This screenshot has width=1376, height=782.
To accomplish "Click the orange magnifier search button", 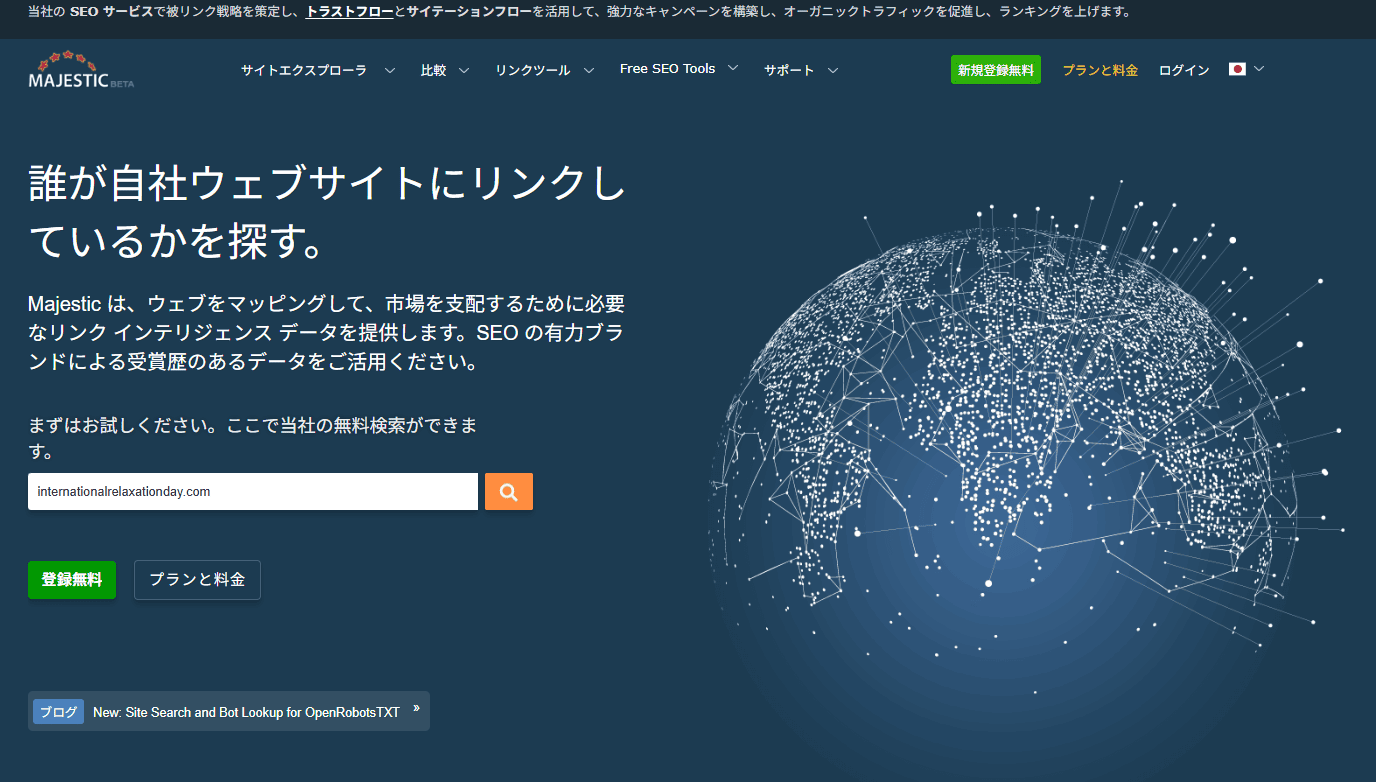I will pyautogui.click(x=509, y=492).
